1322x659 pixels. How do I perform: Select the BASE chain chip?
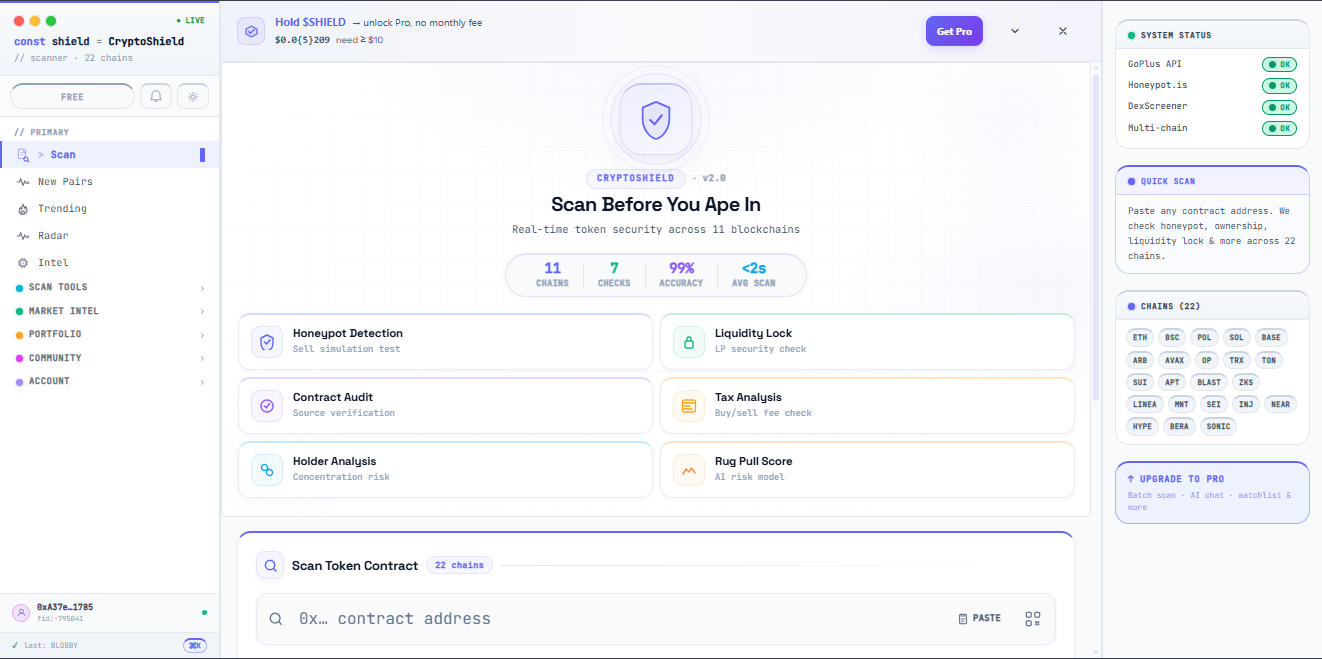1270,337
